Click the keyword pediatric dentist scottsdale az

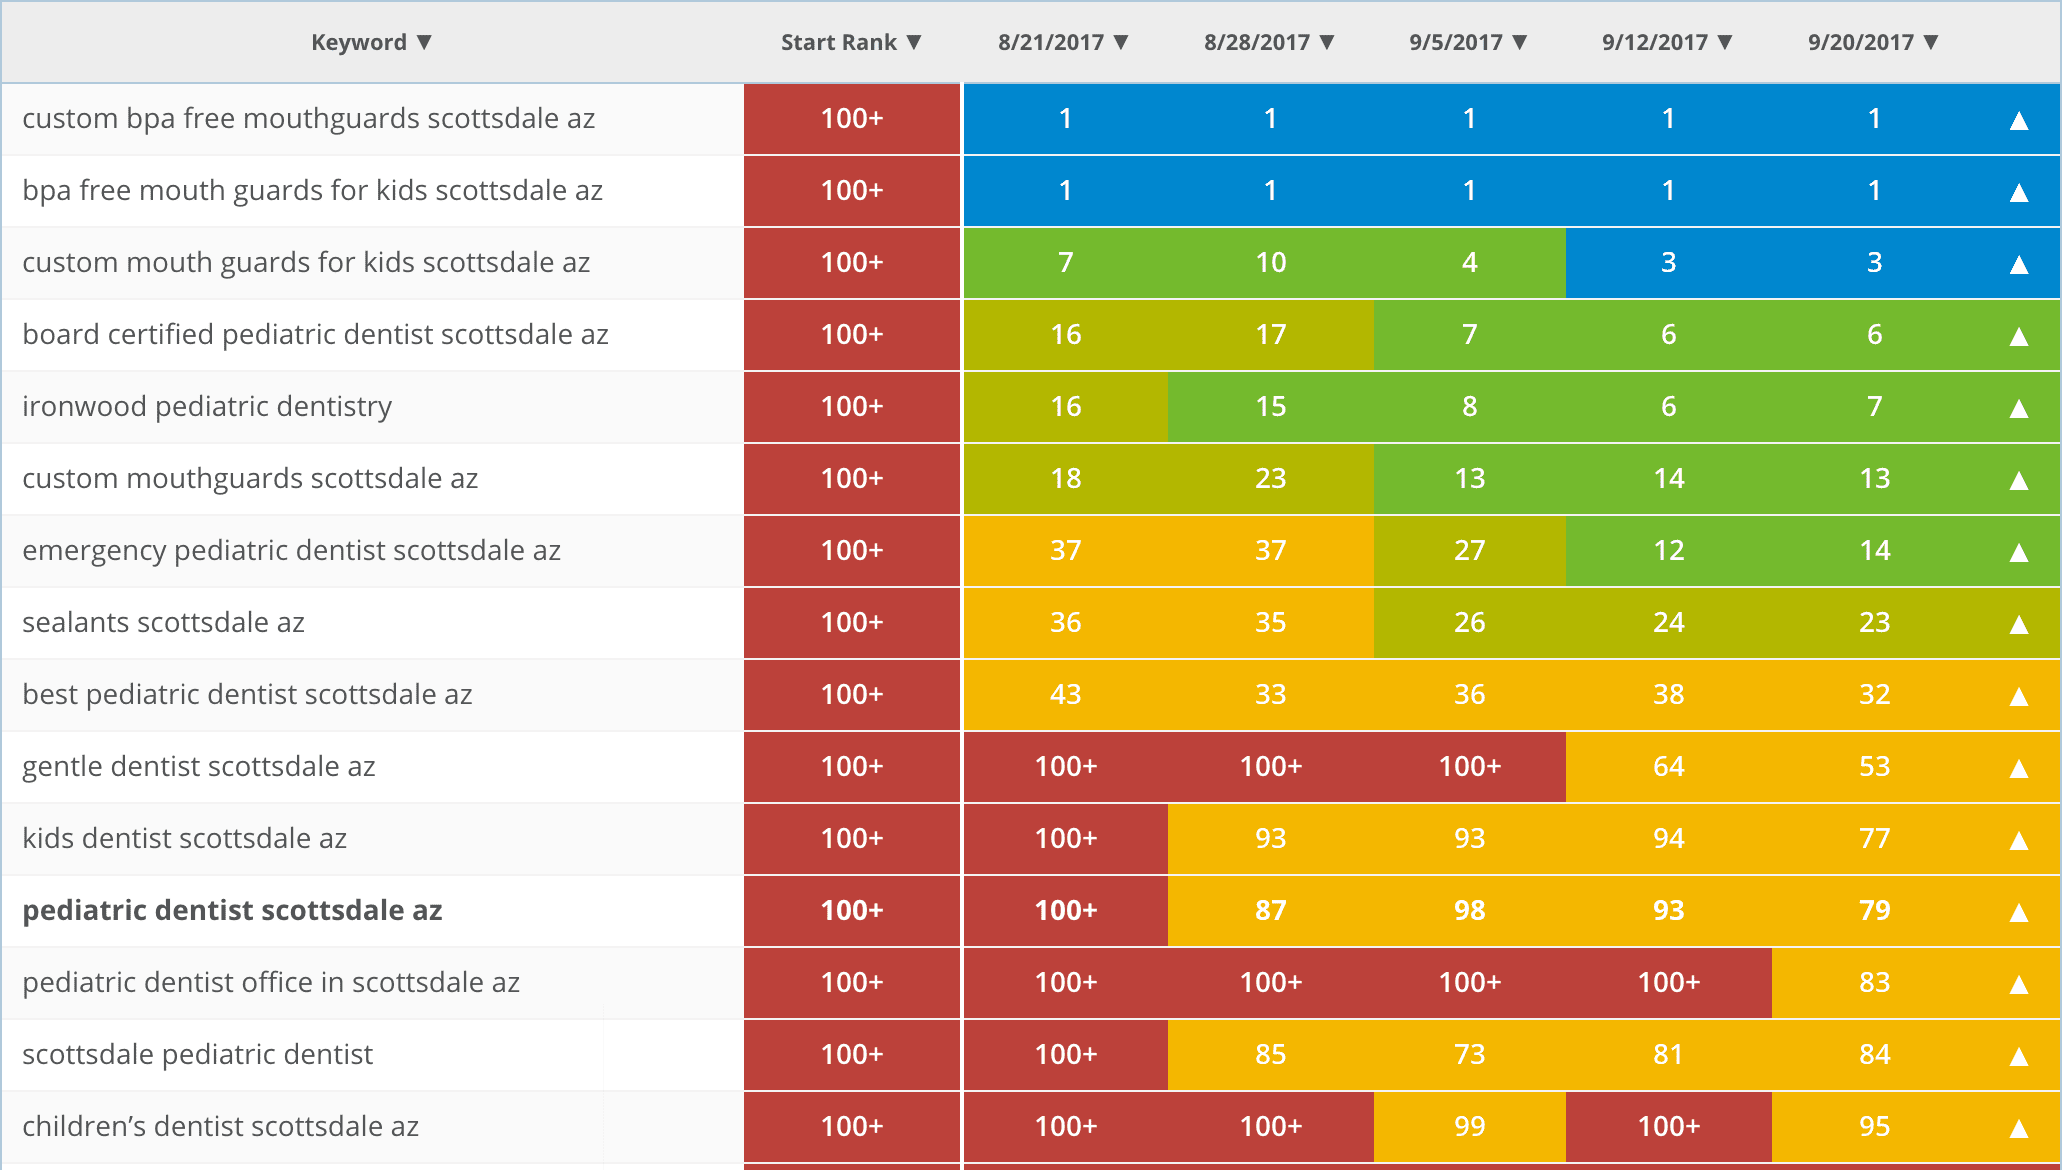click(x=232, y=911)
